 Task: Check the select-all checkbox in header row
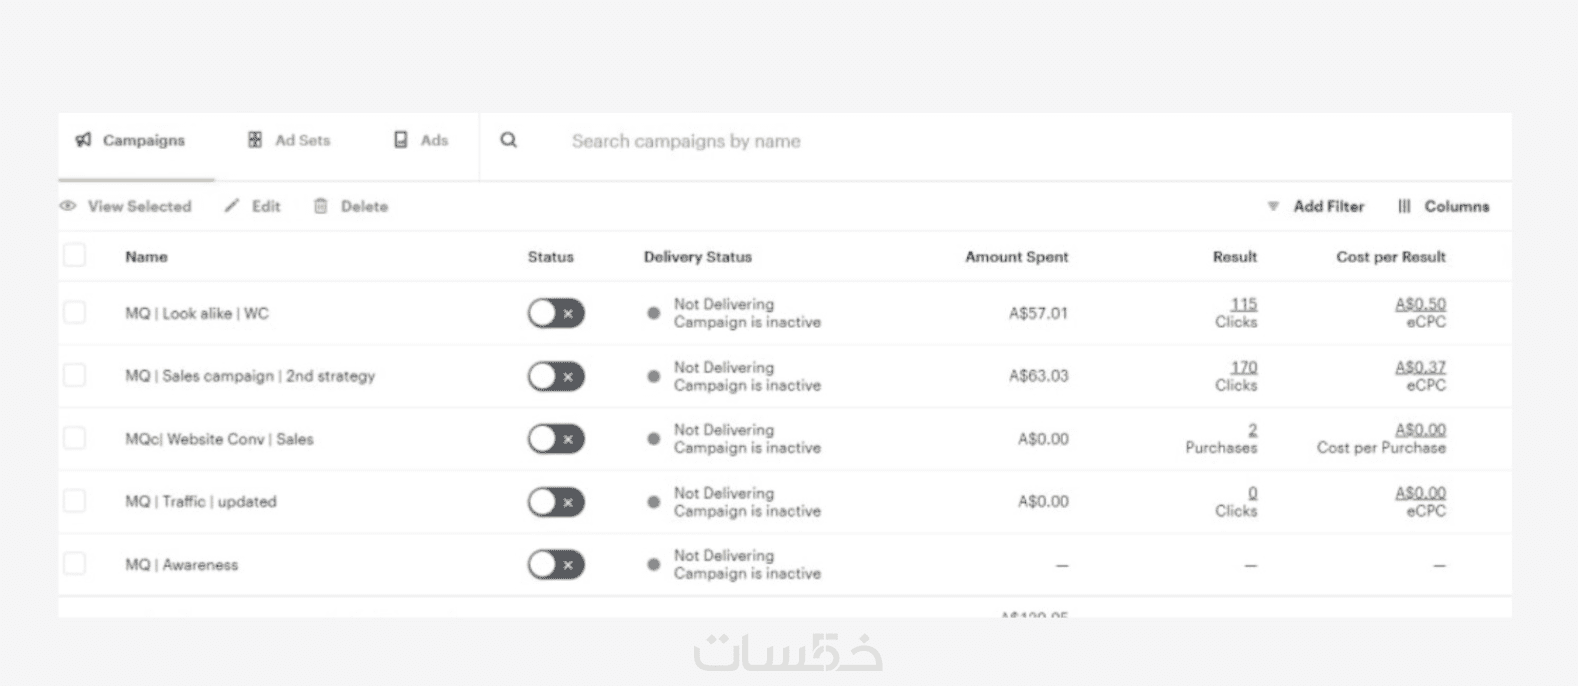pos(75,256)
